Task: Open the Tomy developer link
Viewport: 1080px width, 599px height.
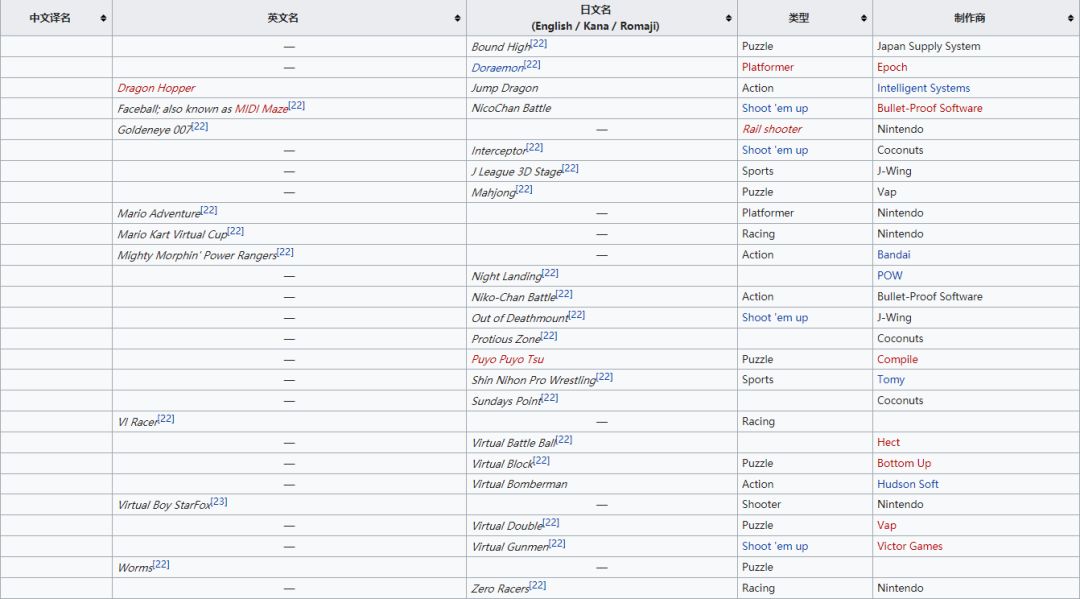Action: click(x=891, y=379)
